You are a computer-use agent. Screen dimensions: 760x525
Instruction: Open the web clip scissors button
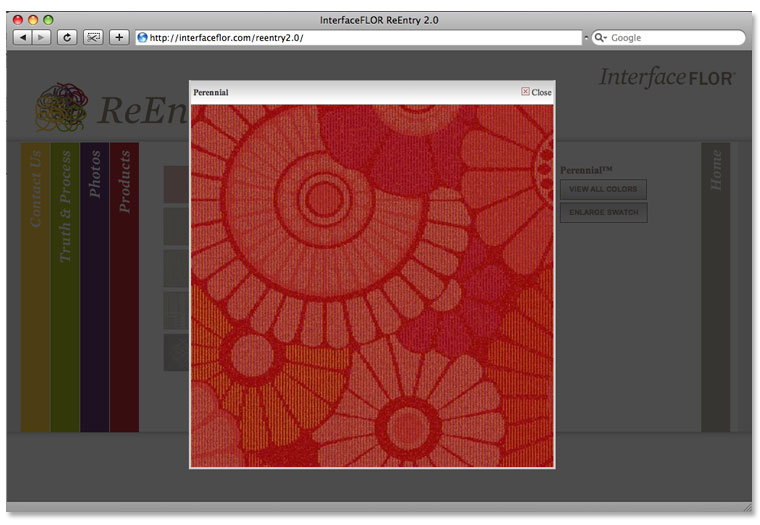(x=93, y=37)
